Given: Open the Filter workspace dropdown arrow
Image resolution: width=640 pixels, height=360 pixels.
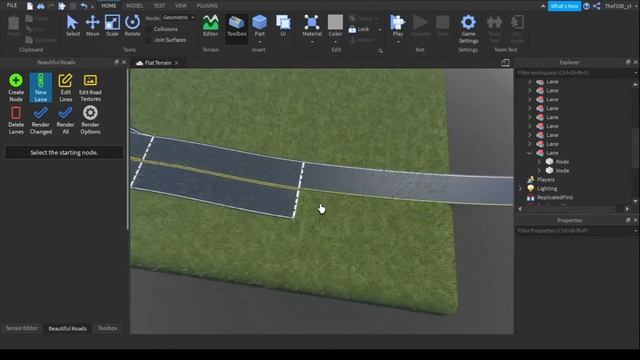Looking at the screenshot, I should (x=636, y=73).
